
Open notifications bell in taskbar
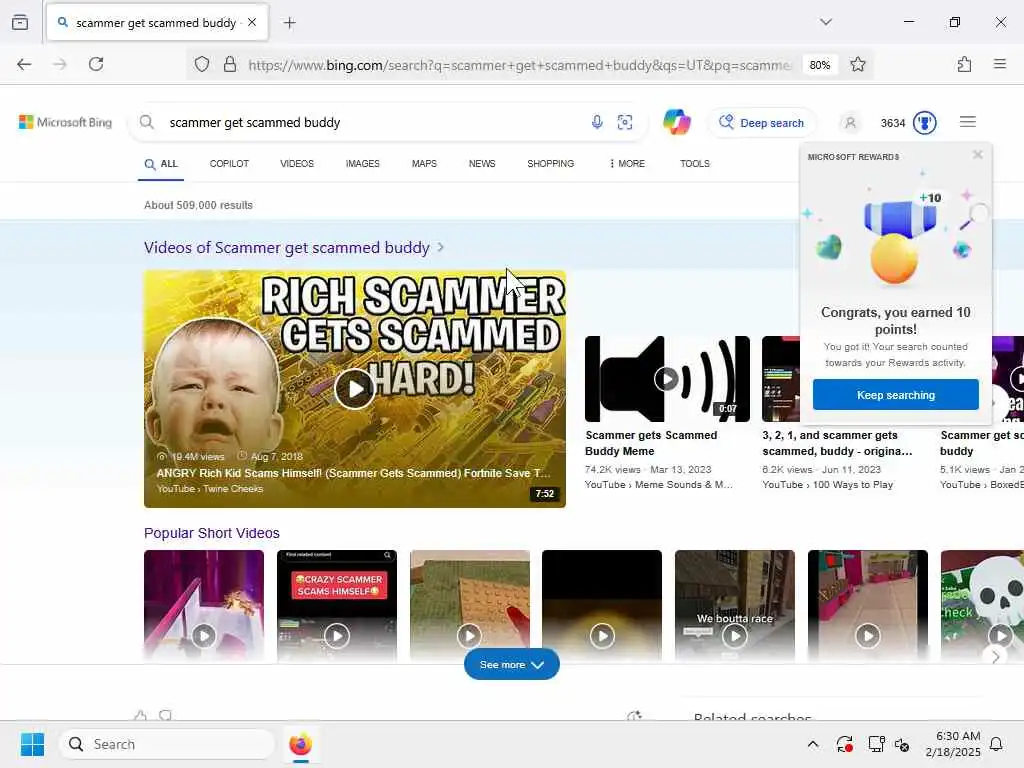(x=997, y=744)
